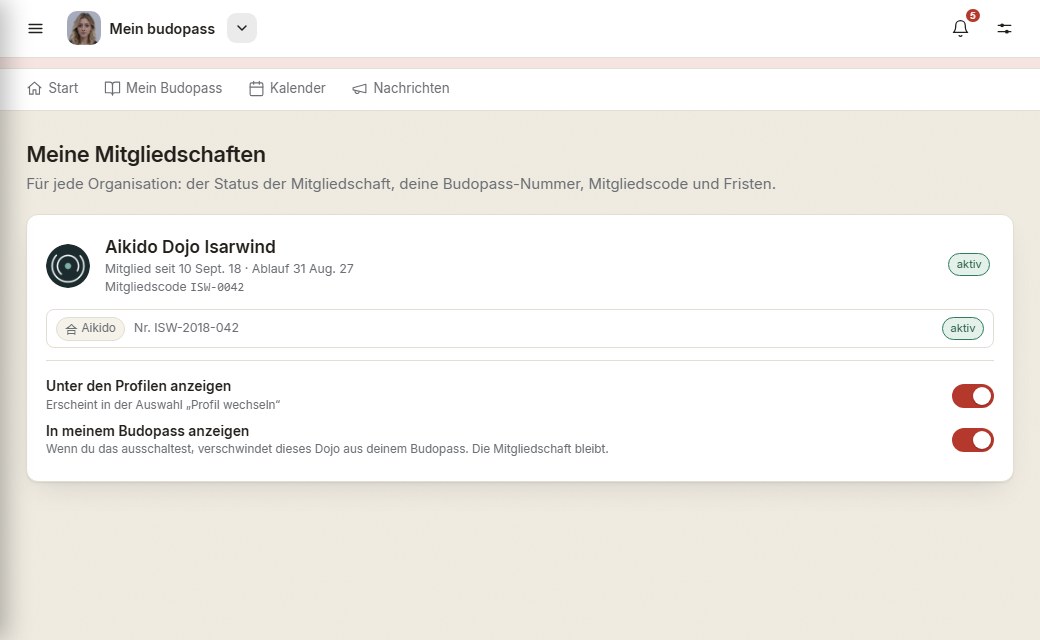Toggle "In meinem Budopass anzeigen" switch
The image size is (1040, 640).
coord(972,440)
